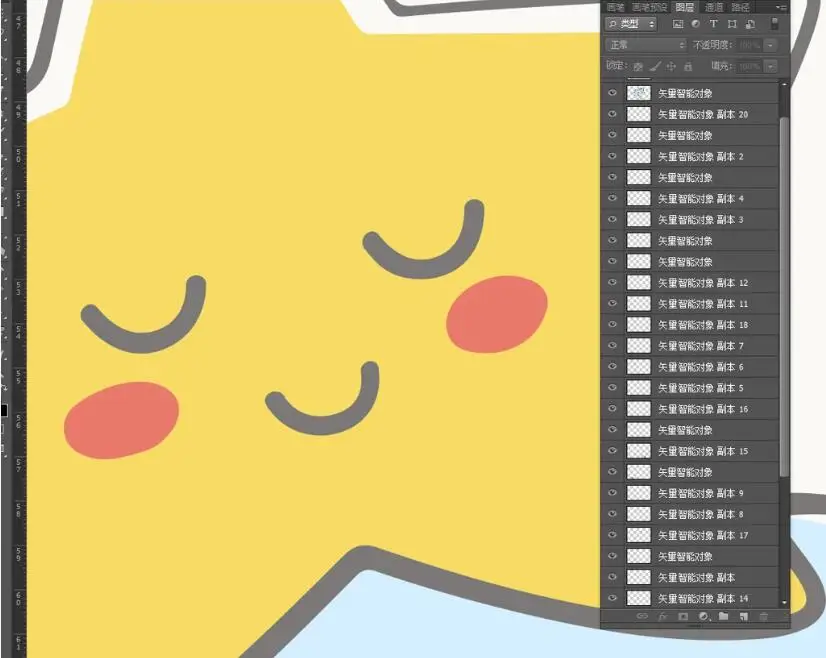
Task: Hide layer 矢量智能对象 副本 2
Action: pos(612,156)
